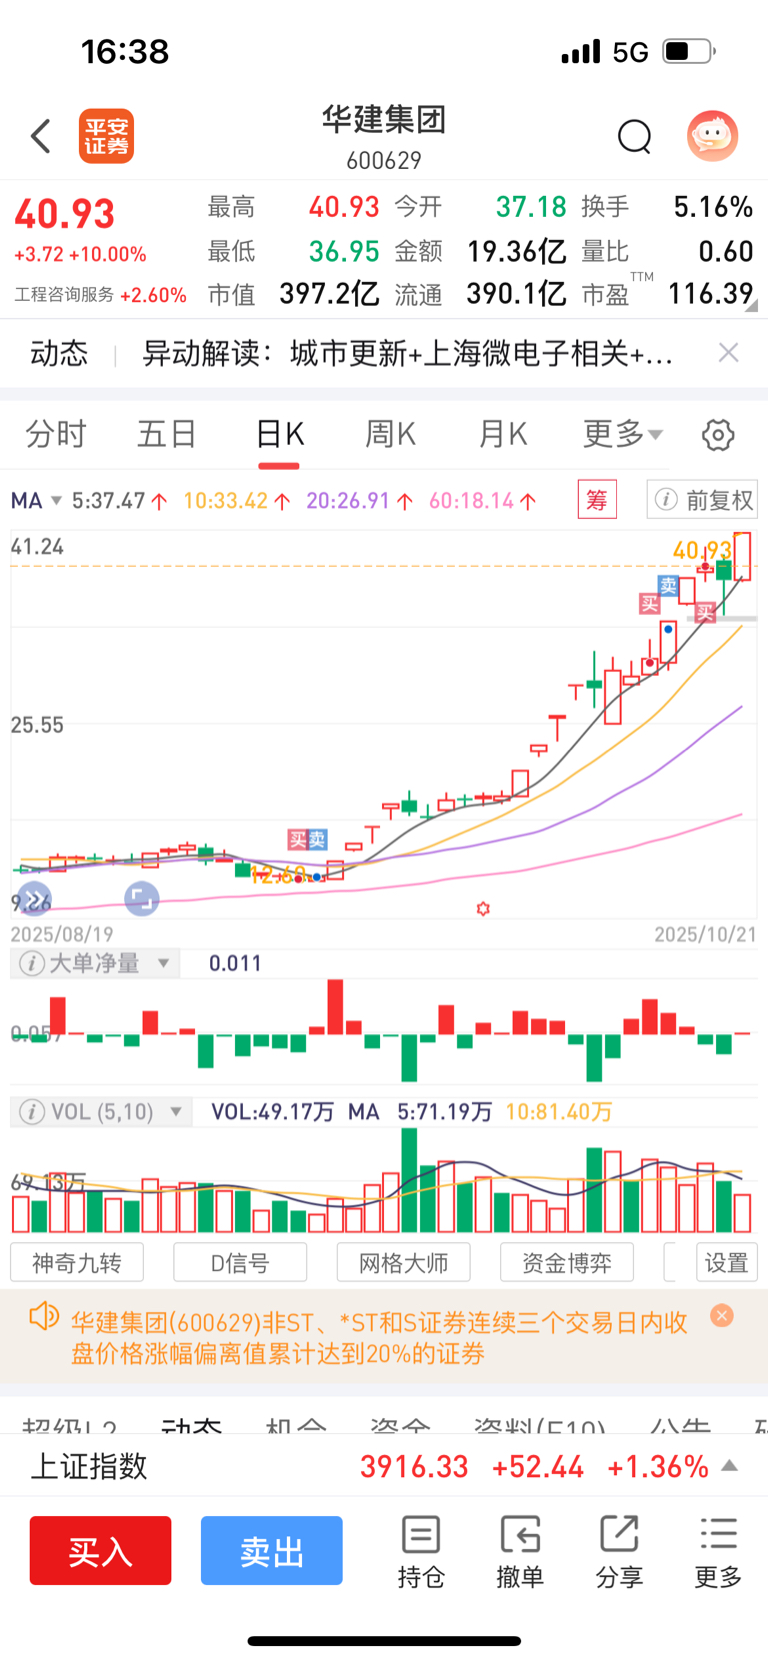The height and width of the screenshot is (1663, 768).
Task: Tap the 买 marker near chart top
Action: pyautogui.click(x=650, y=603)
